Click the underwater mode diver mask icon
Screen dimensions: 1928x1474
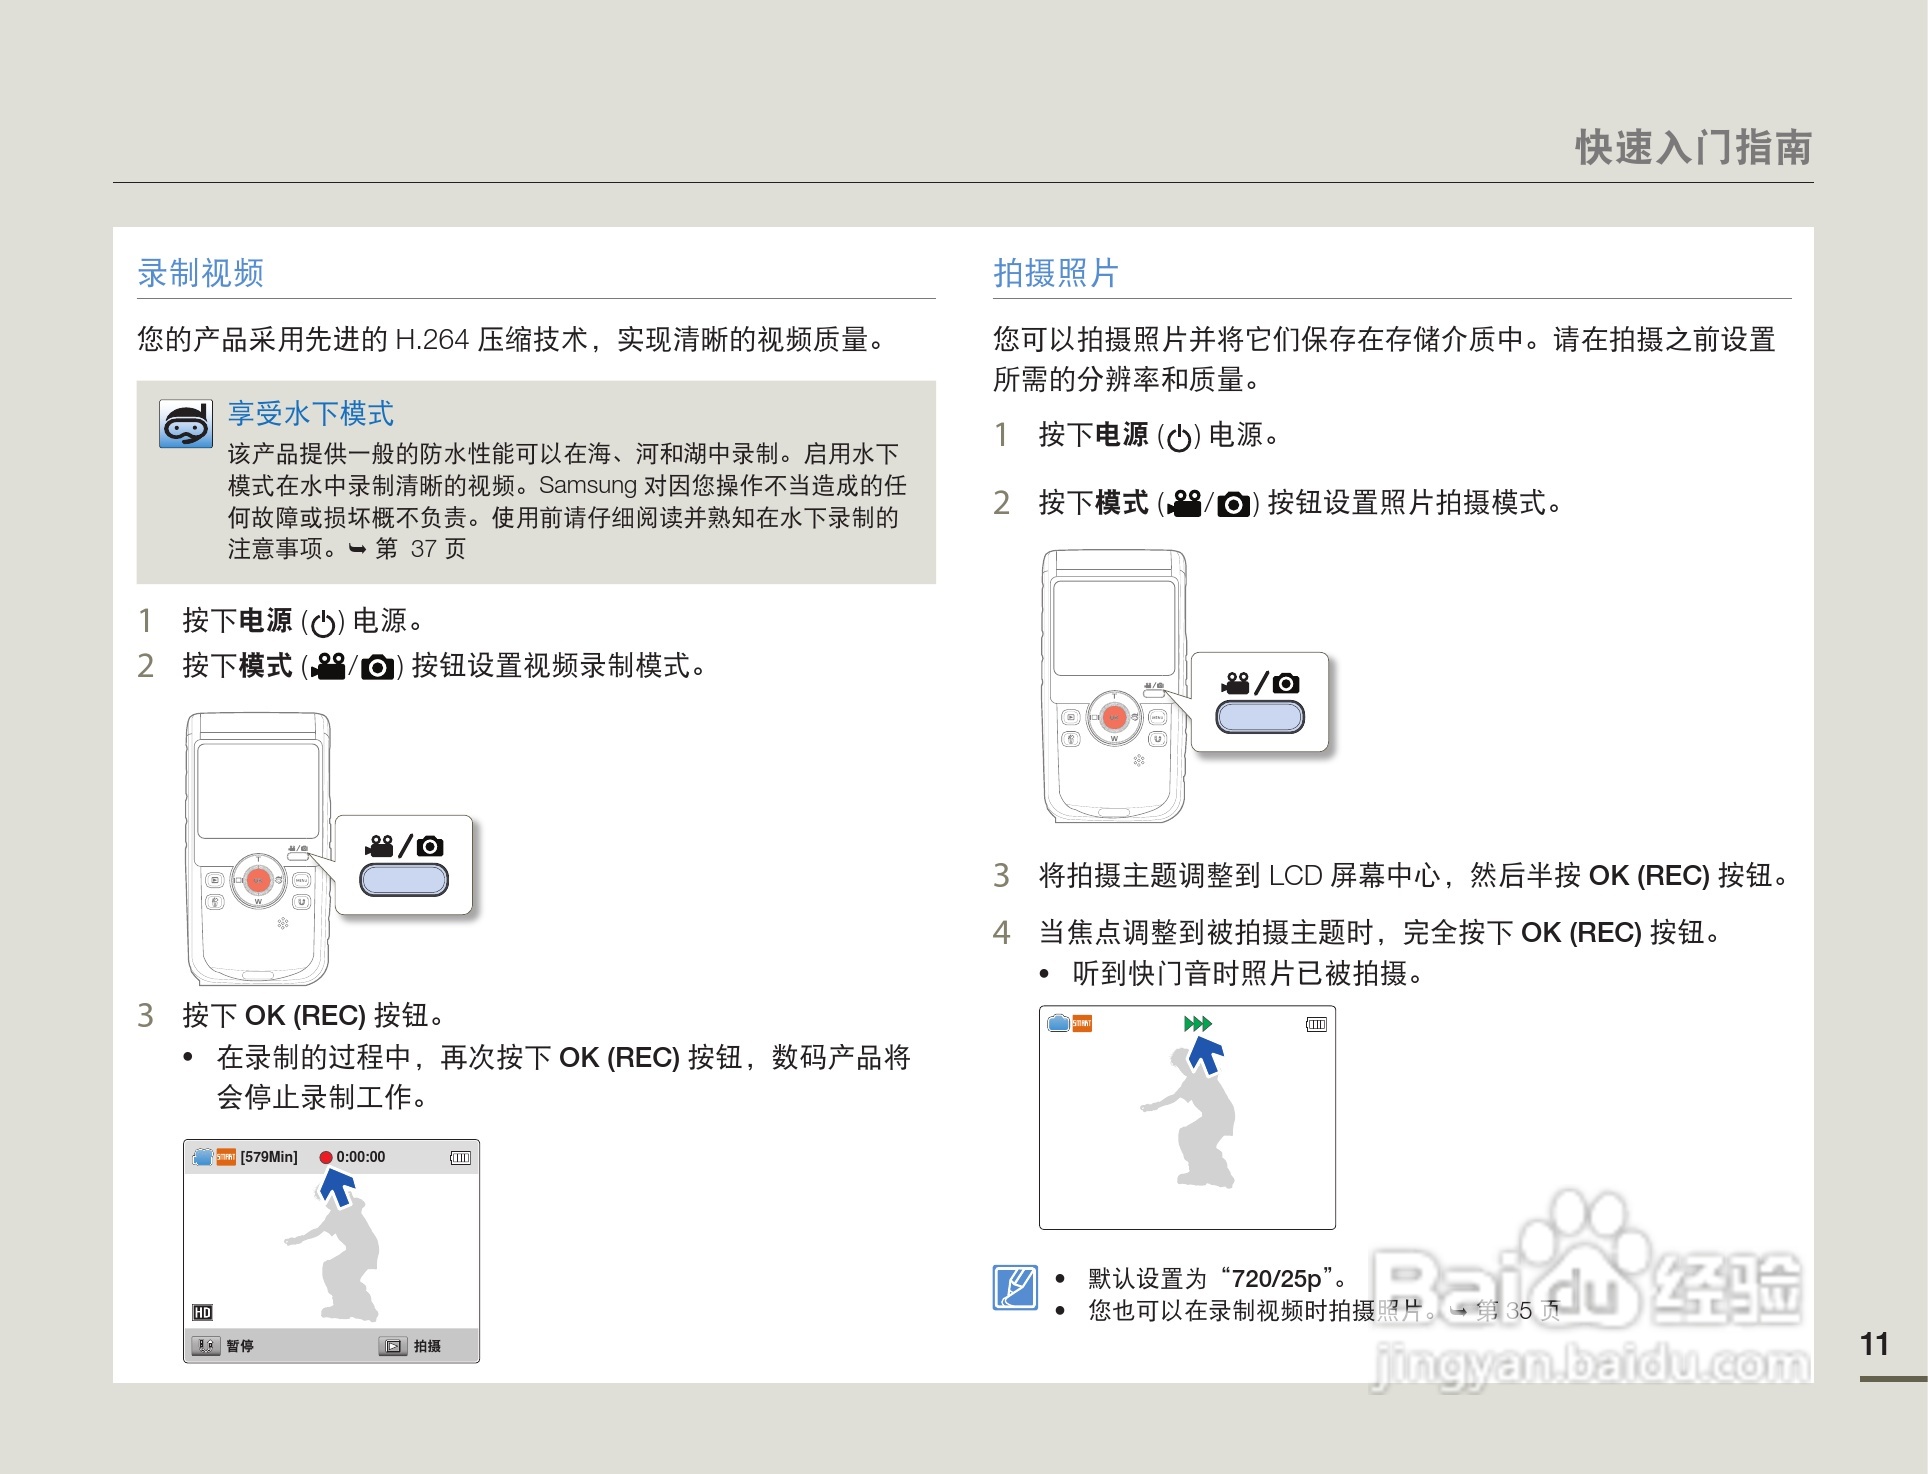coord(186,424)
